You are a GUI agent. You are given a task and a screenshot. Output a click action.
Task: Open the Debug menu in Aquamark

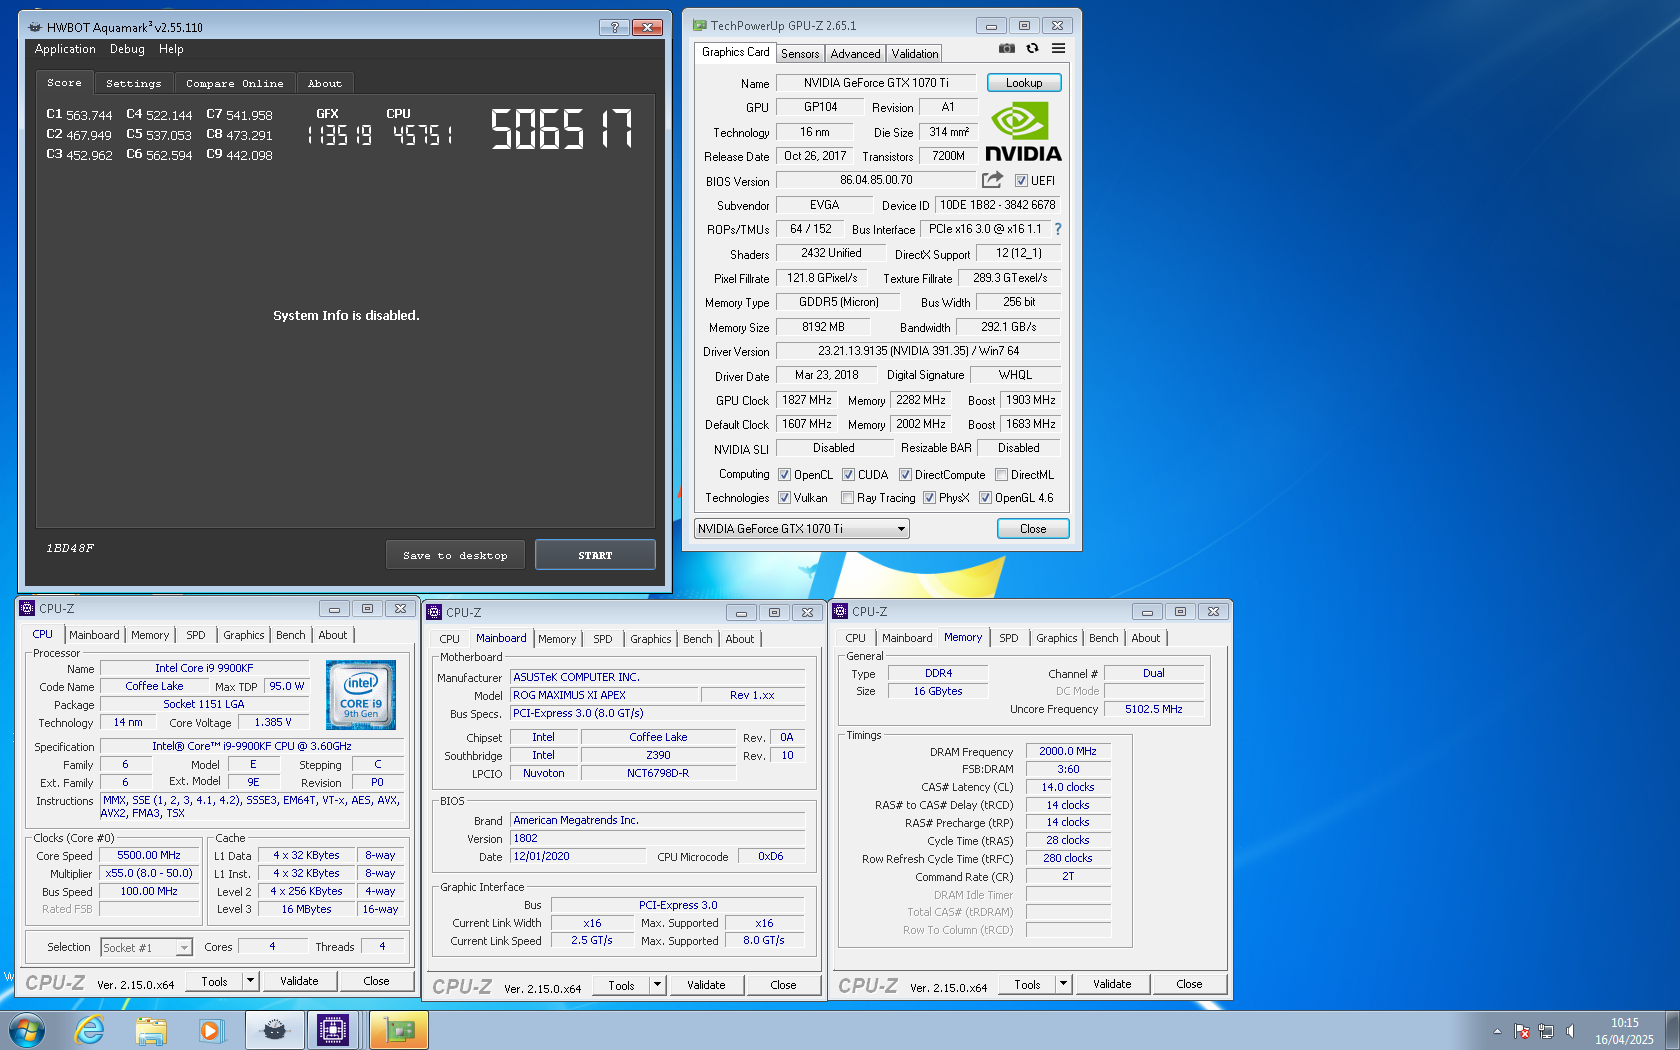click(x=127, y=49)
